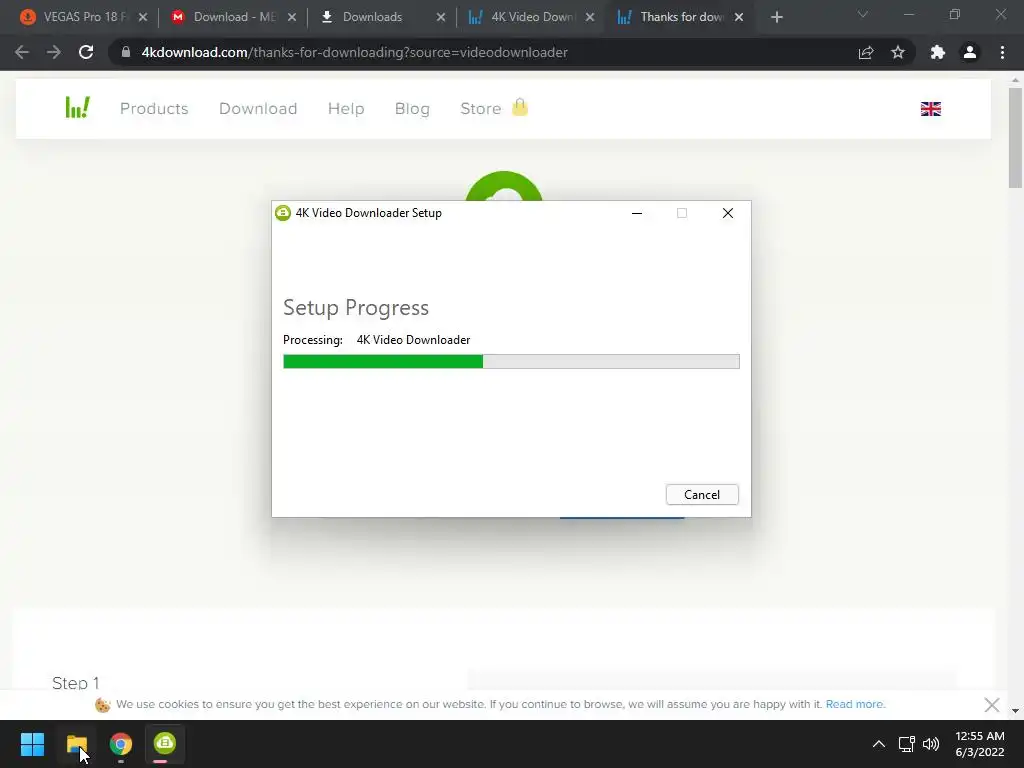
Task: Open File Explorer from the taskbar
Action: click(x=76, y=744)
